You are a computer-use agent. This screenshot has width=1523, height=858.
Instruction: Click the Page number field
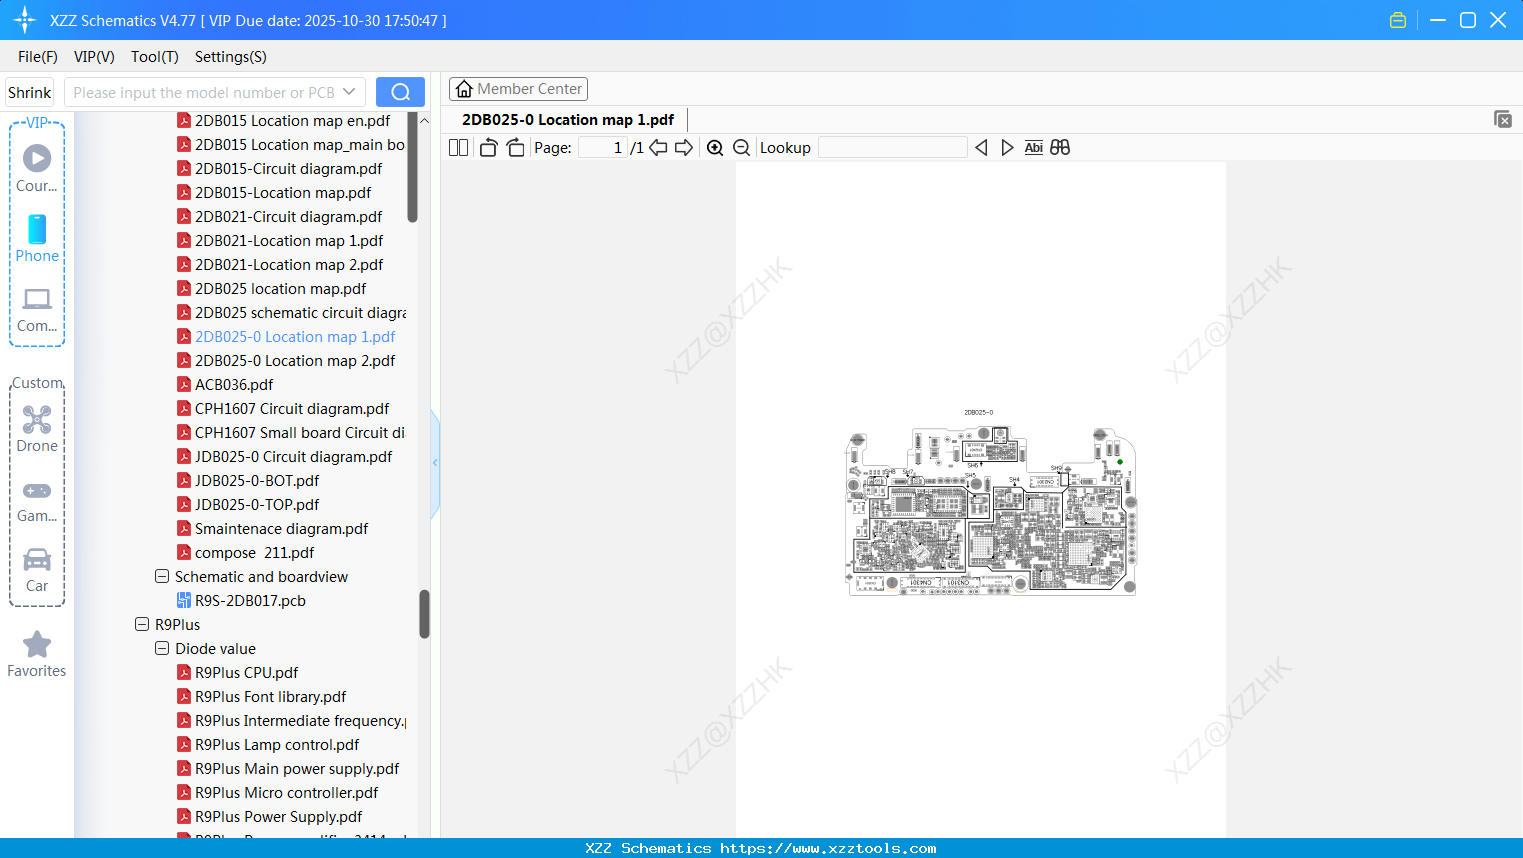coord(602,148)
